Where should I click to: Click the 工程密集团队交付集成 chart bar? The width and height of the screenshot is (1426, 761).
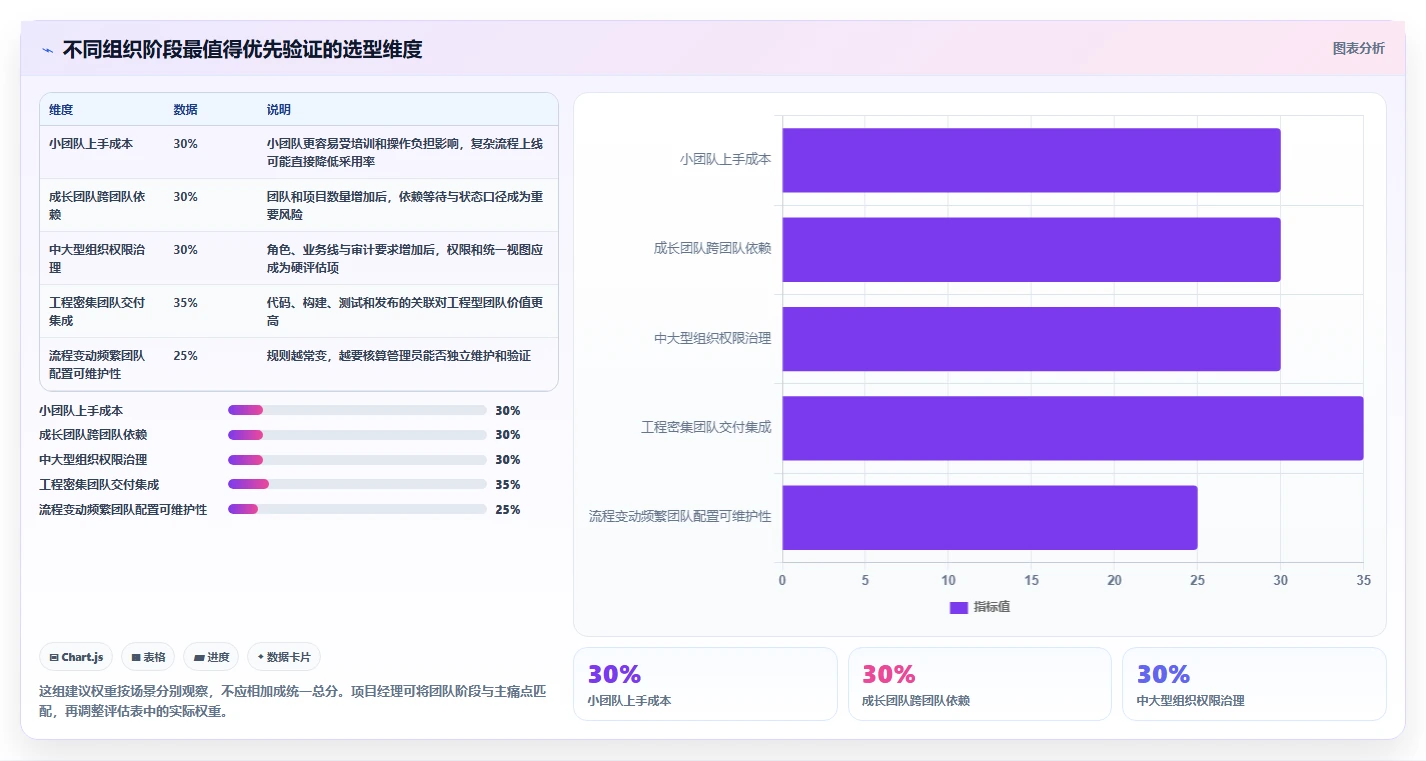1072,428
